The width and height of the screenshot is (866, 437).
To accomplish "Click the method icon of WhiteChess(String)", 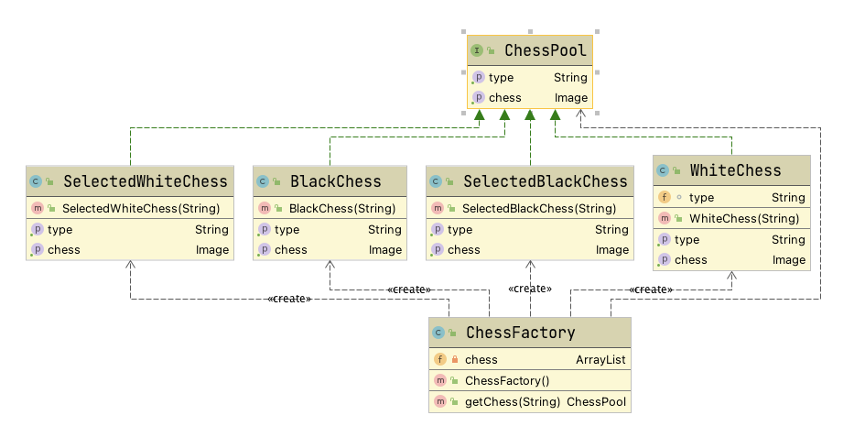I will [664, 218].
